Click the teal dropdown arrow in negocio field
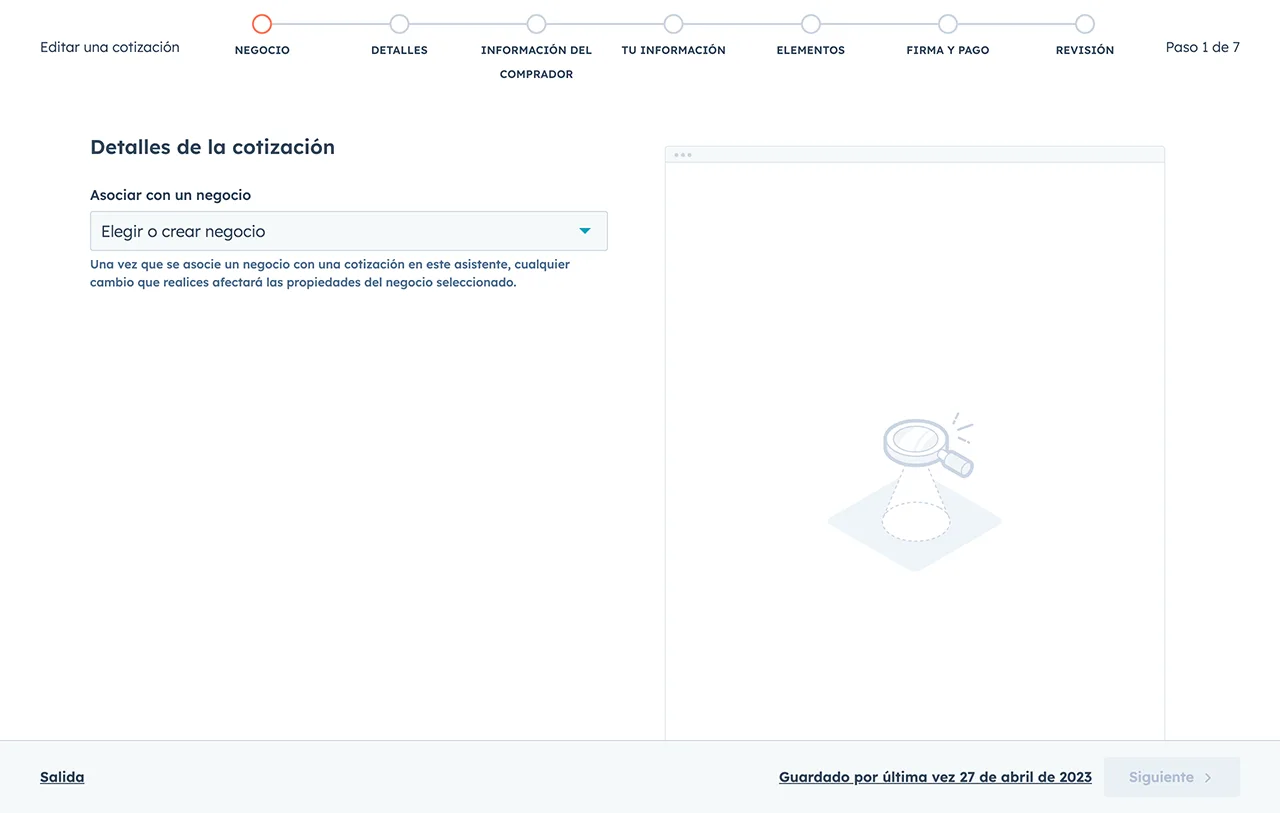 (x=585, y=231)
